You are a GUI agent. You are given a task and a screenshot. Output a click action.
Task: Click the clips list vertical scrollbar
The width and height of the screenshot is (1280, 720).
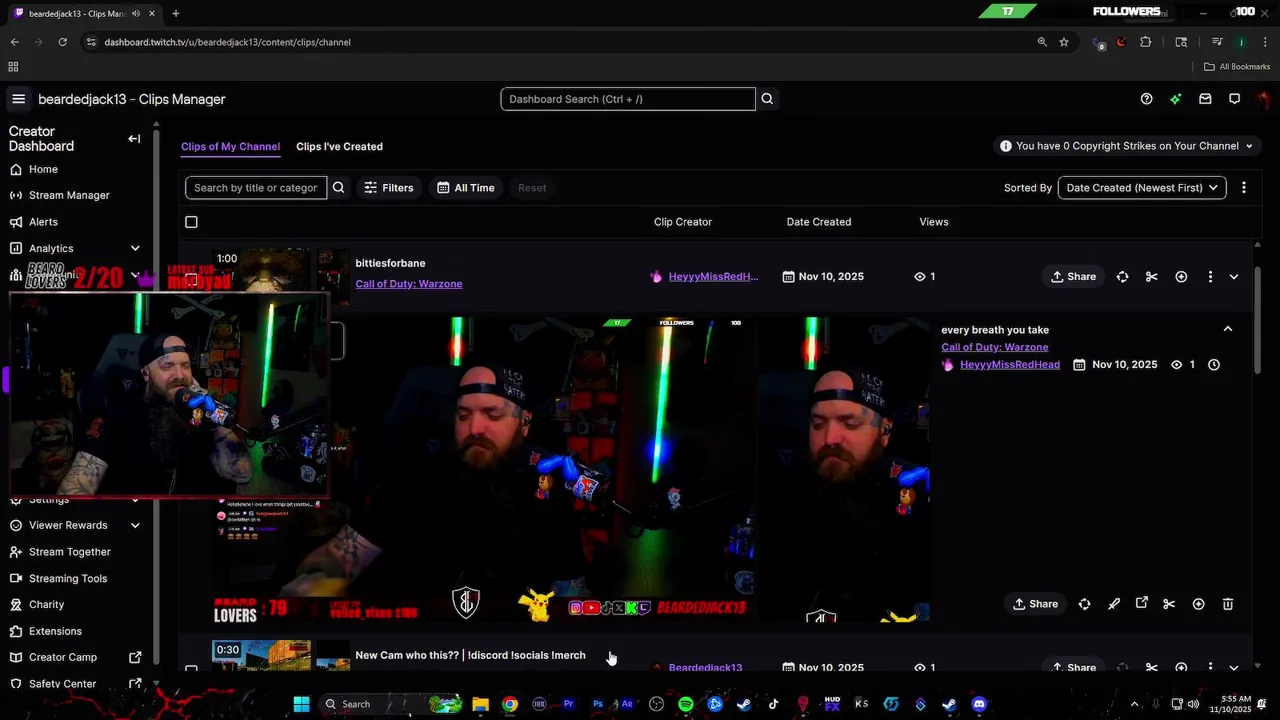click(x=1256, y=320)
